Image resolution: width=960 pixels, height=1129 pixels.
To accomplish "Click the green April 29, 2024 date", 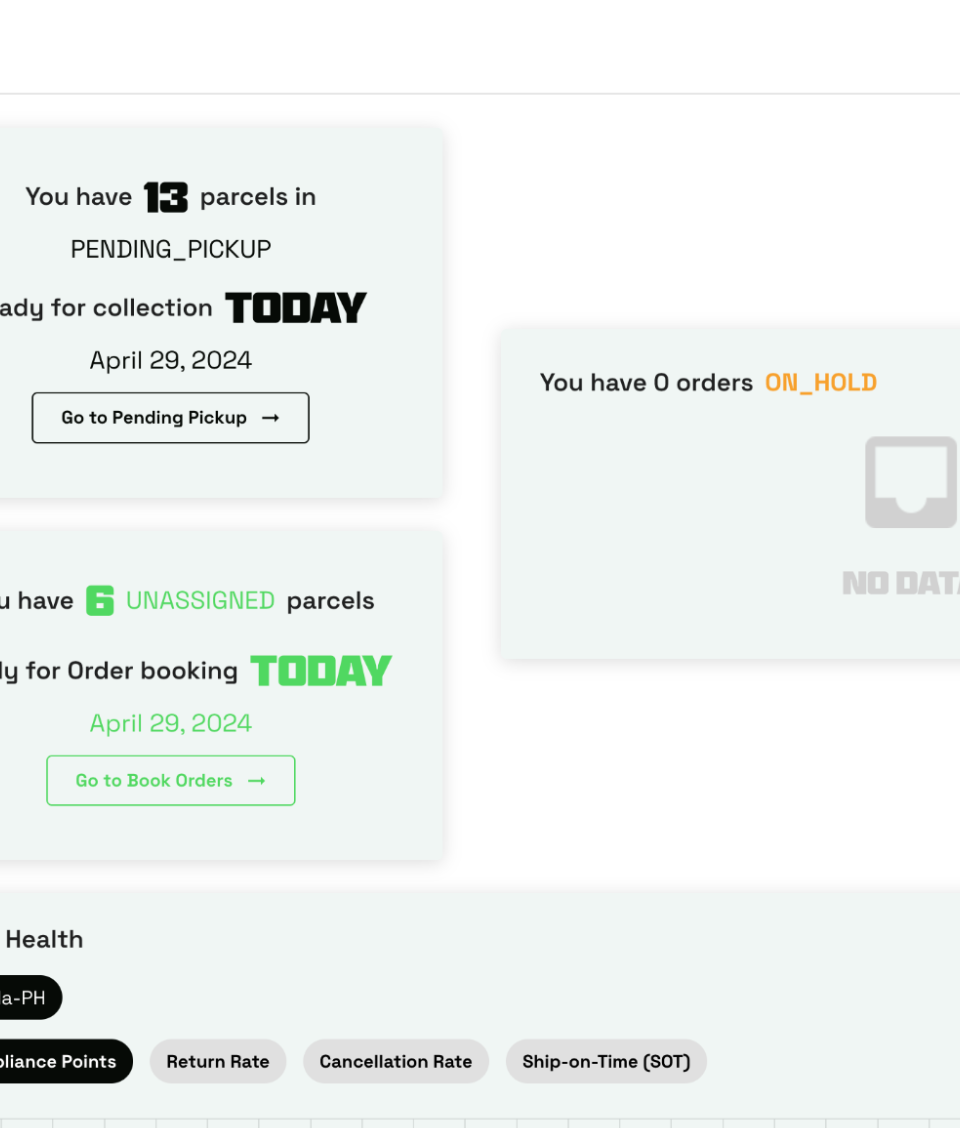I will pyautogui.click(x=171, y=724).
